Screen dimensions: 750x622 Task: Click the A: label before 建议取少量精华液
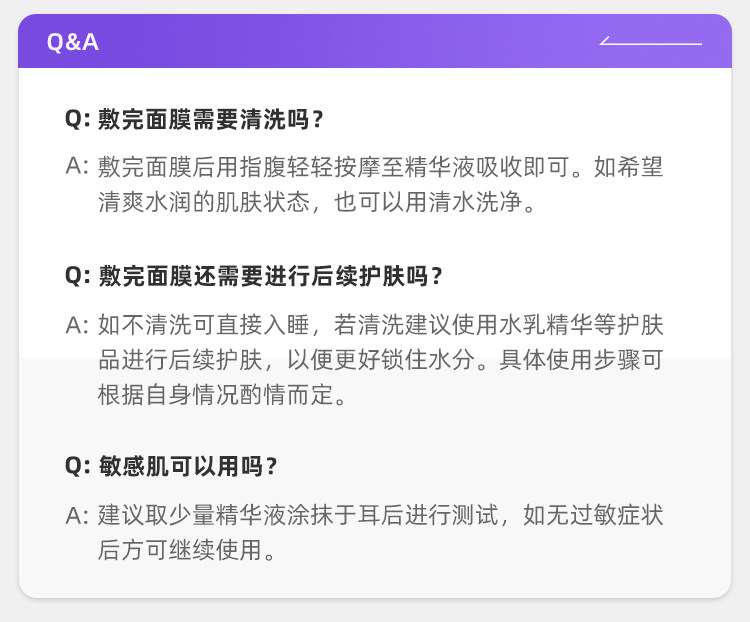78,515
